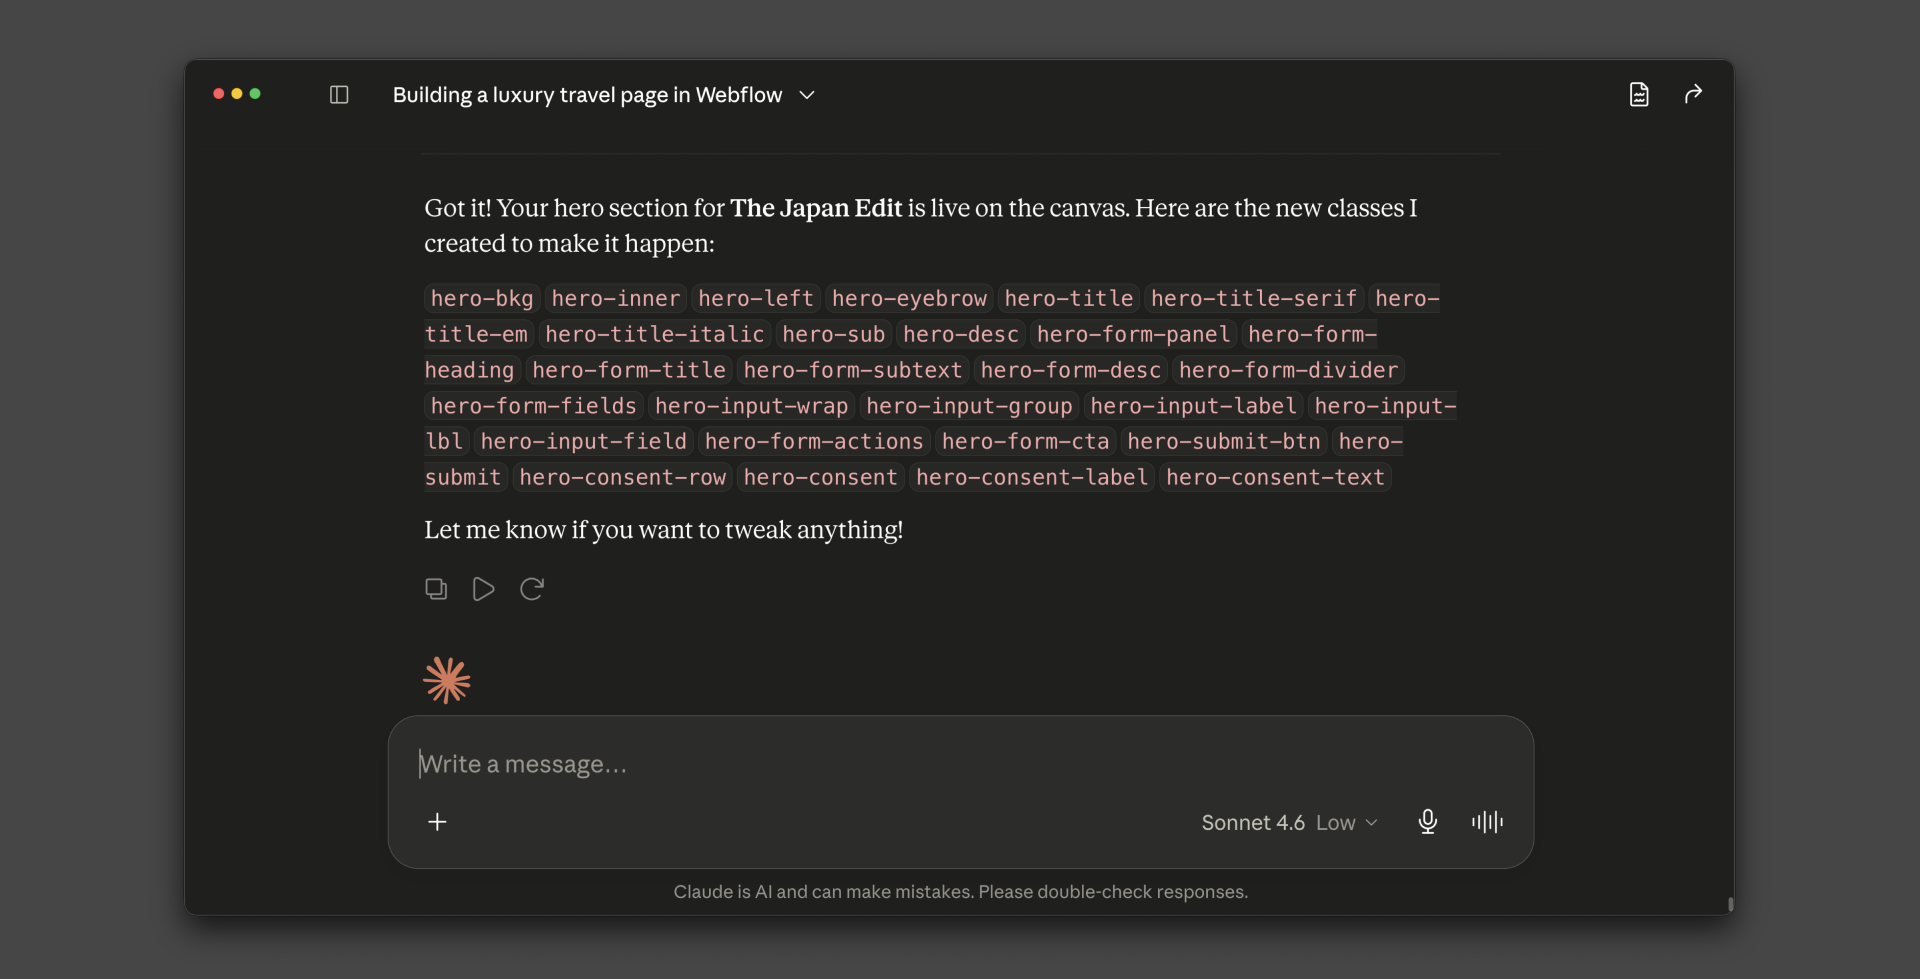Focus the 'Write a message' input

pos(960,764)
